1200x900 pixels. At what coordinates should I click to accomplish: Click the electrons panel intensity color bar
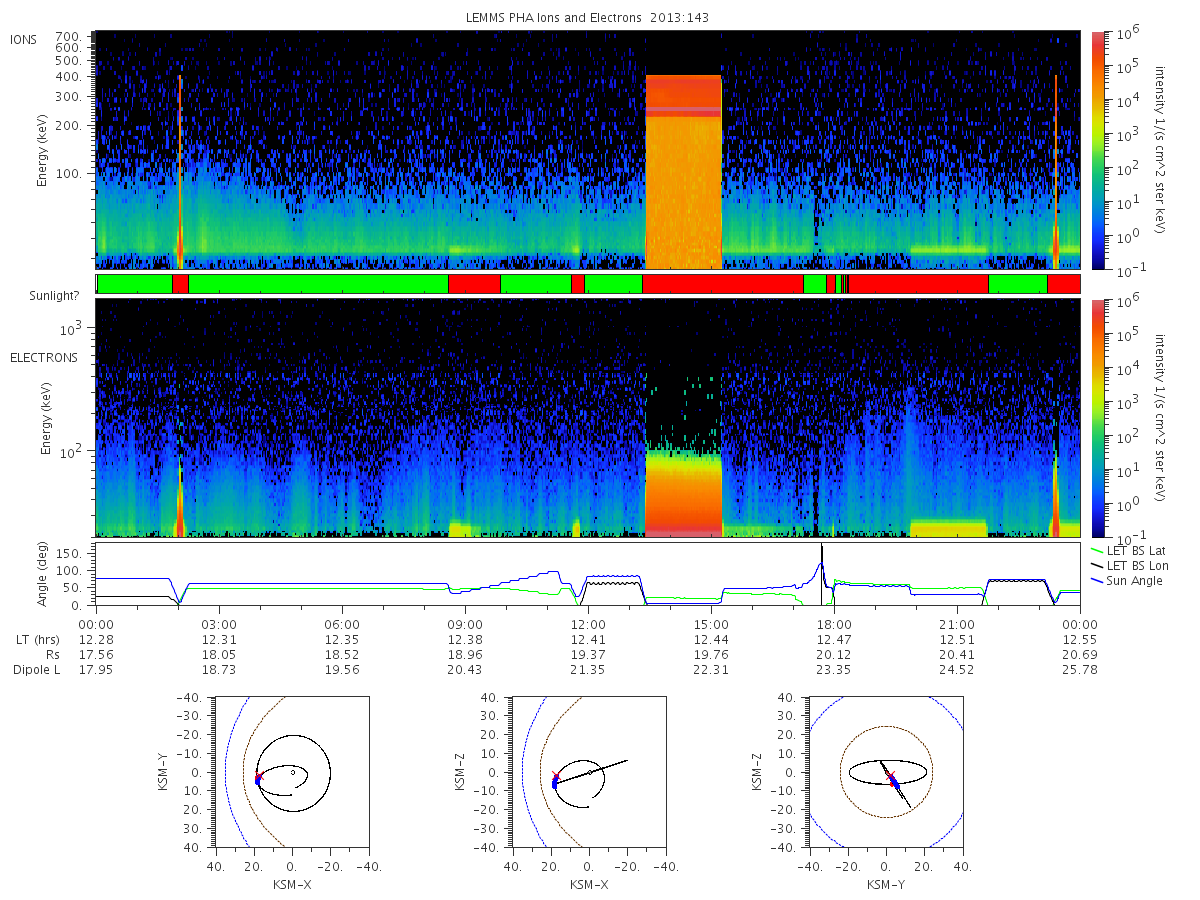coord(1097,418)
